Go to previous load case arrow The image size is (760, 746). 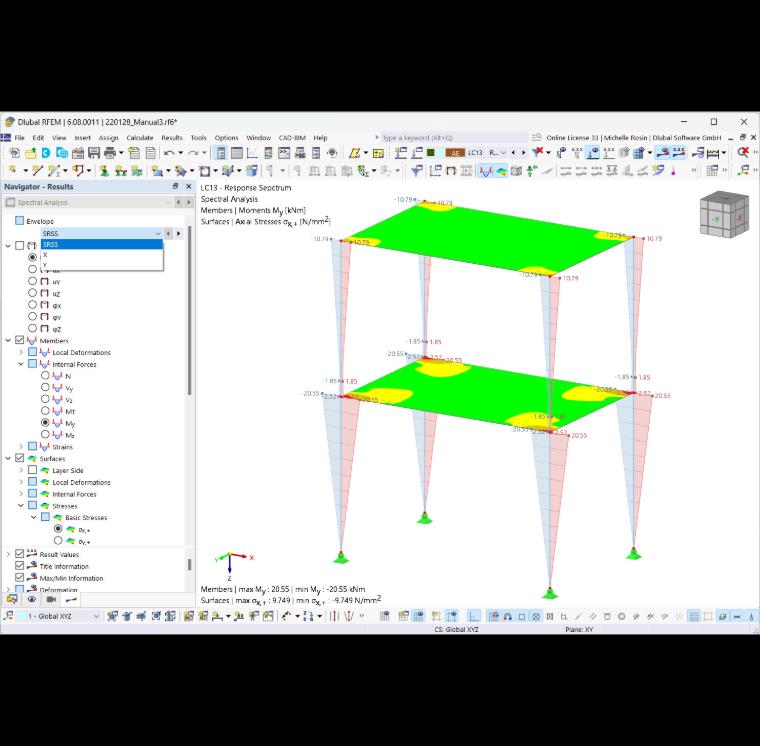[513, 153]
